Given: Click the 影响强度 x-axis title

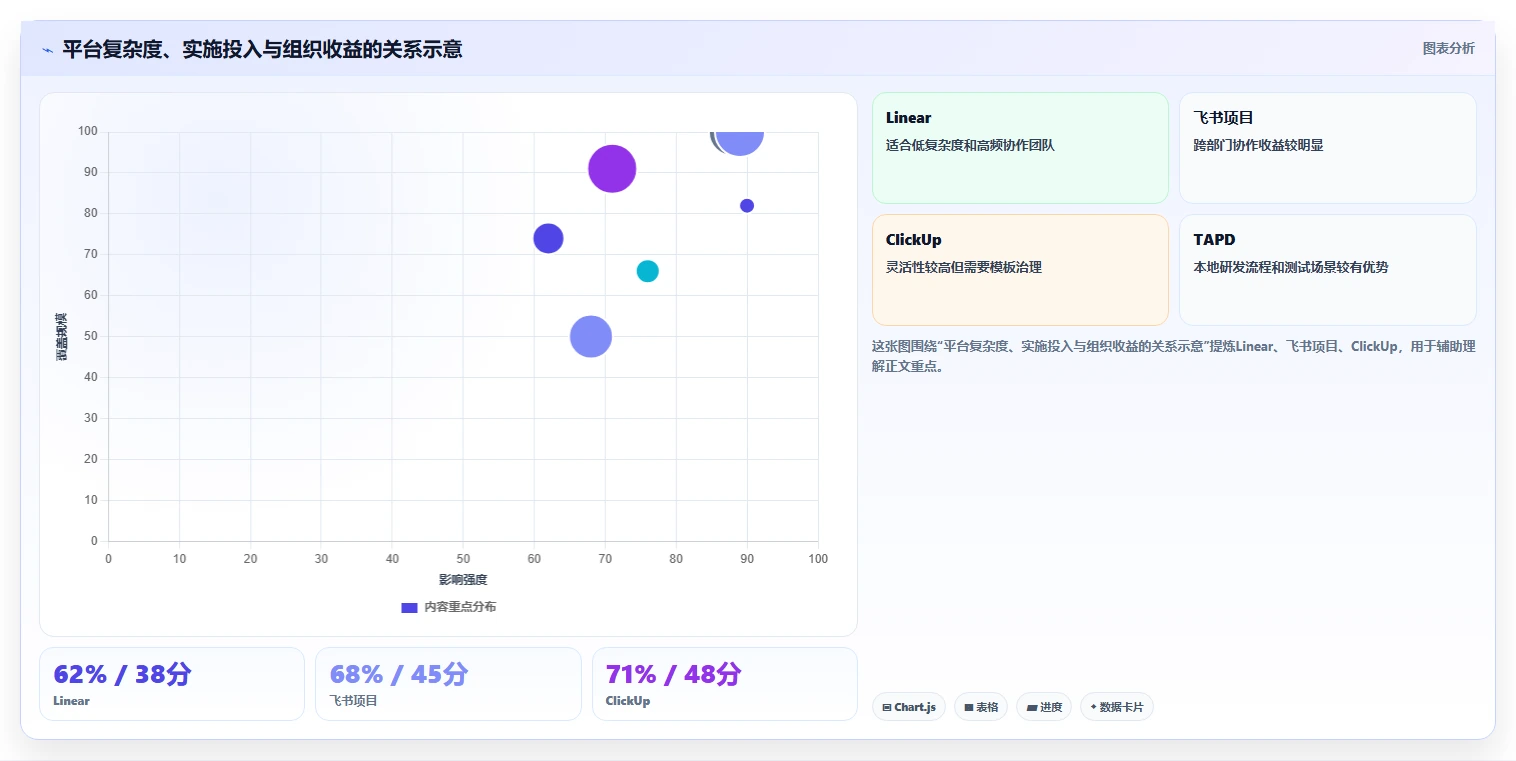Looking at the screenshot, I should pos(463,580).
